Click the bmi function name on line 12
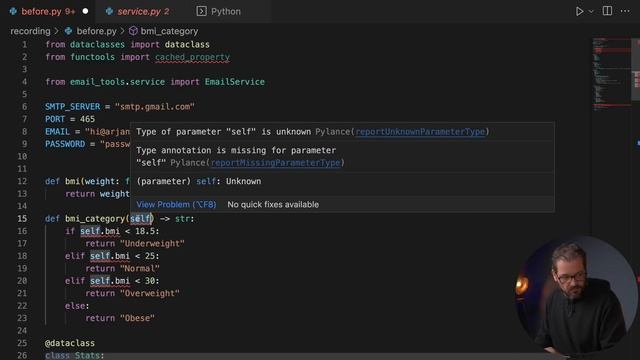 72,181
